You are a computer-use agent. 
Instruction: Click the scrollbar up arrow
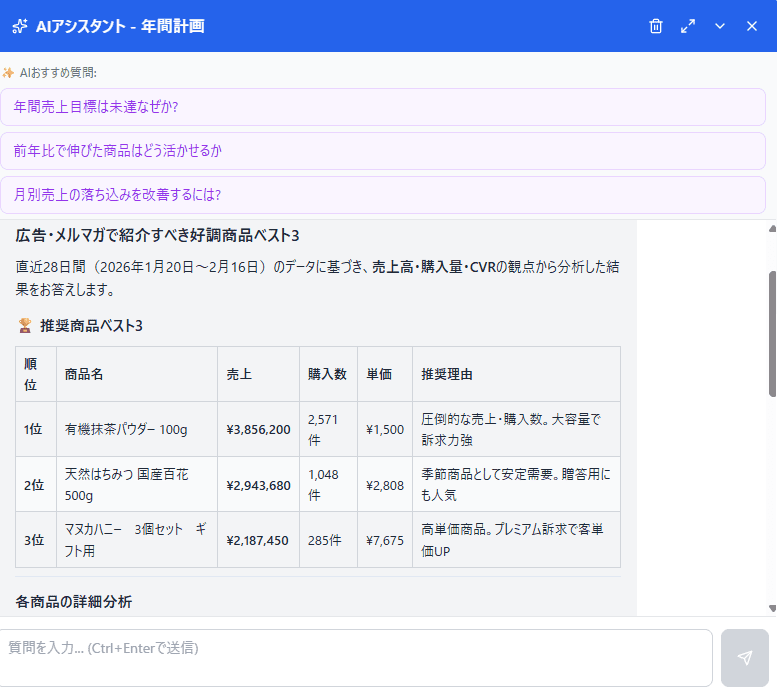coord(772,229)
